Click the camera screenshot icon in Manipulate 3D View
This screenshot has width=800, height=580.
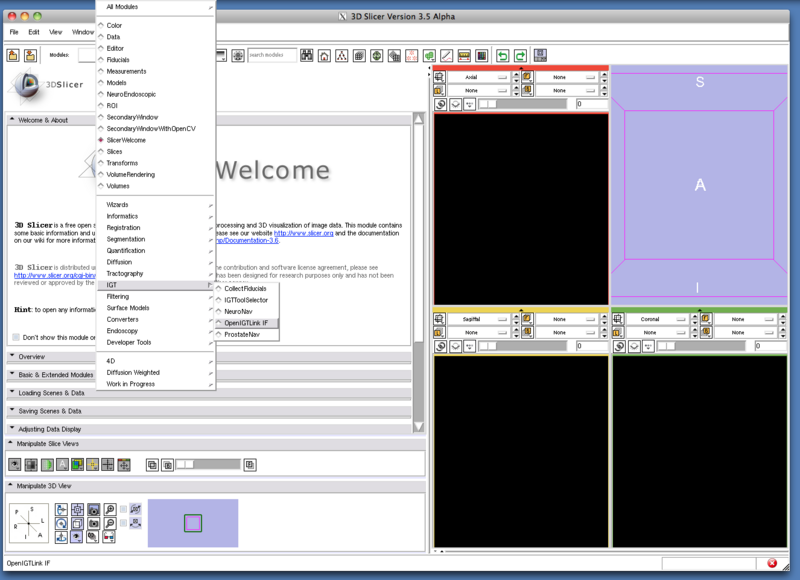94,521
